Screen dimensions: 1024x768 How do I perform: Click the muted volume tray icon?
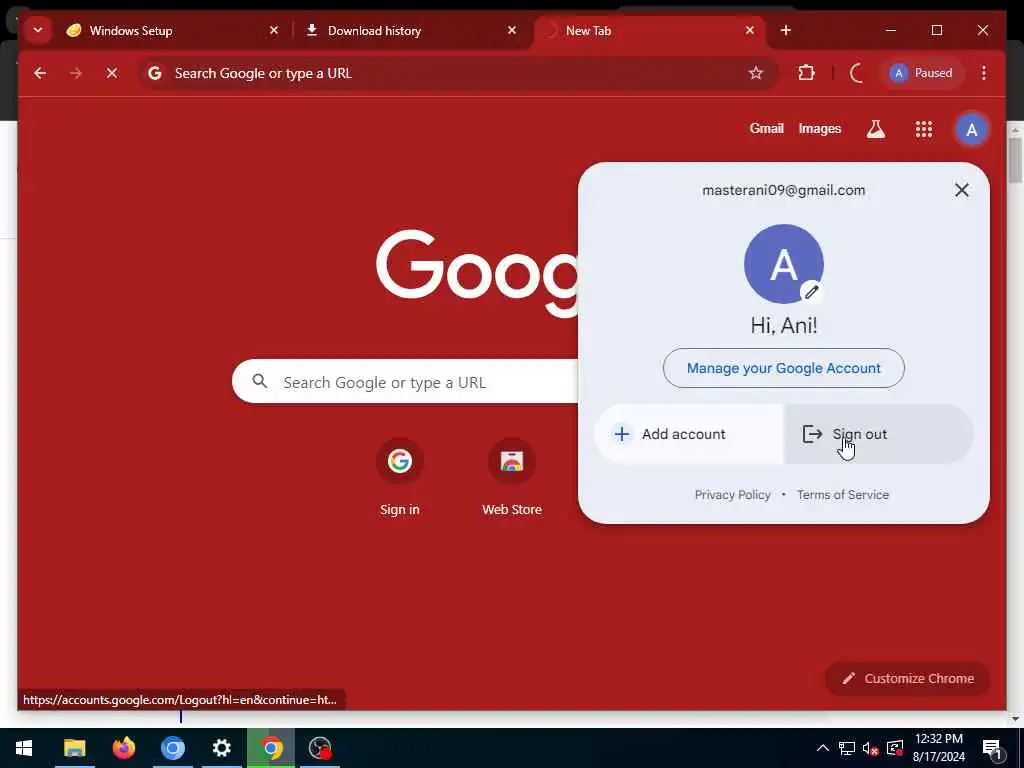point(871,748)
